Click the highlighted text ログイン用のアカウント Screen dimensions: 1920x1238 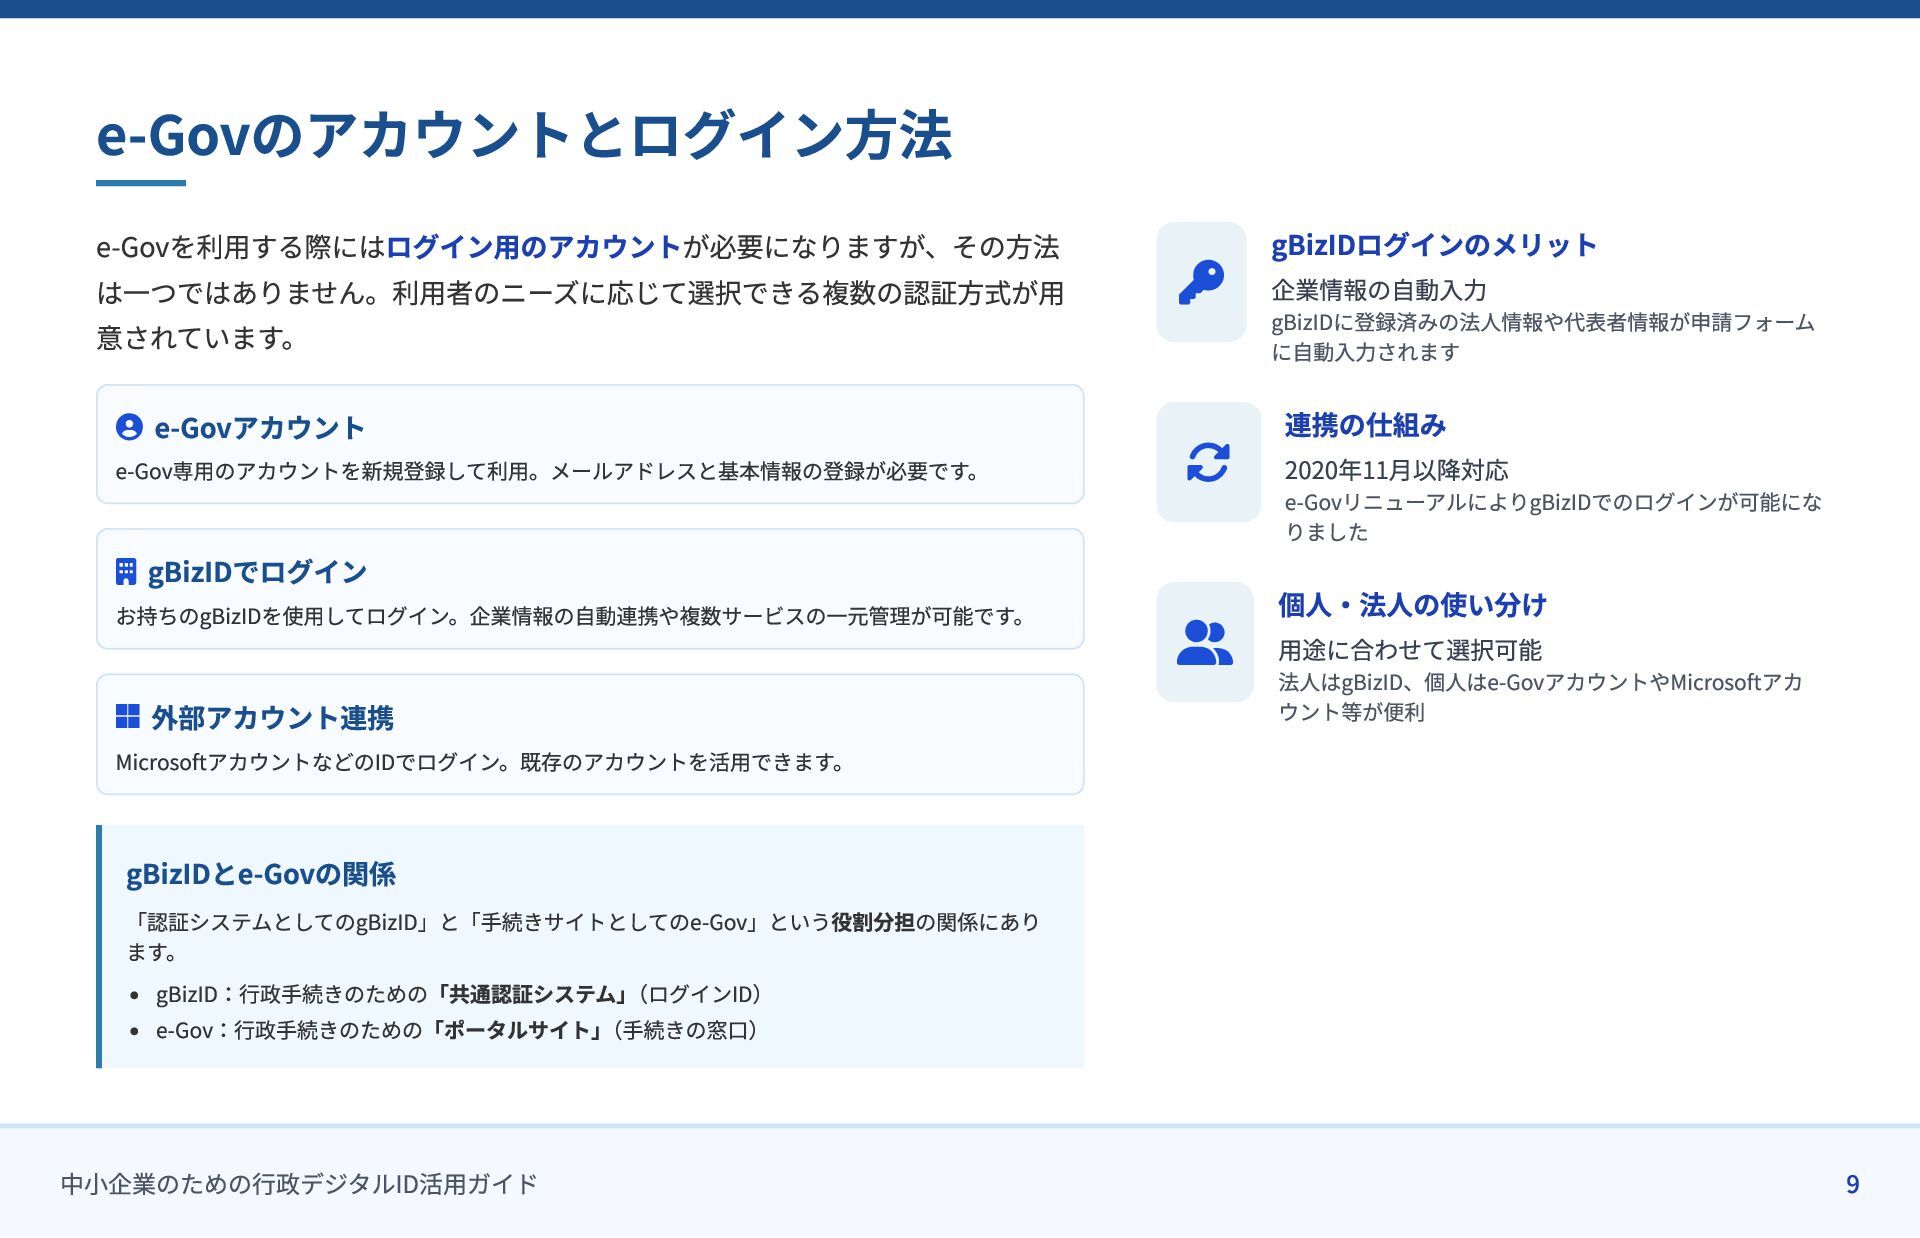(533, 246)
